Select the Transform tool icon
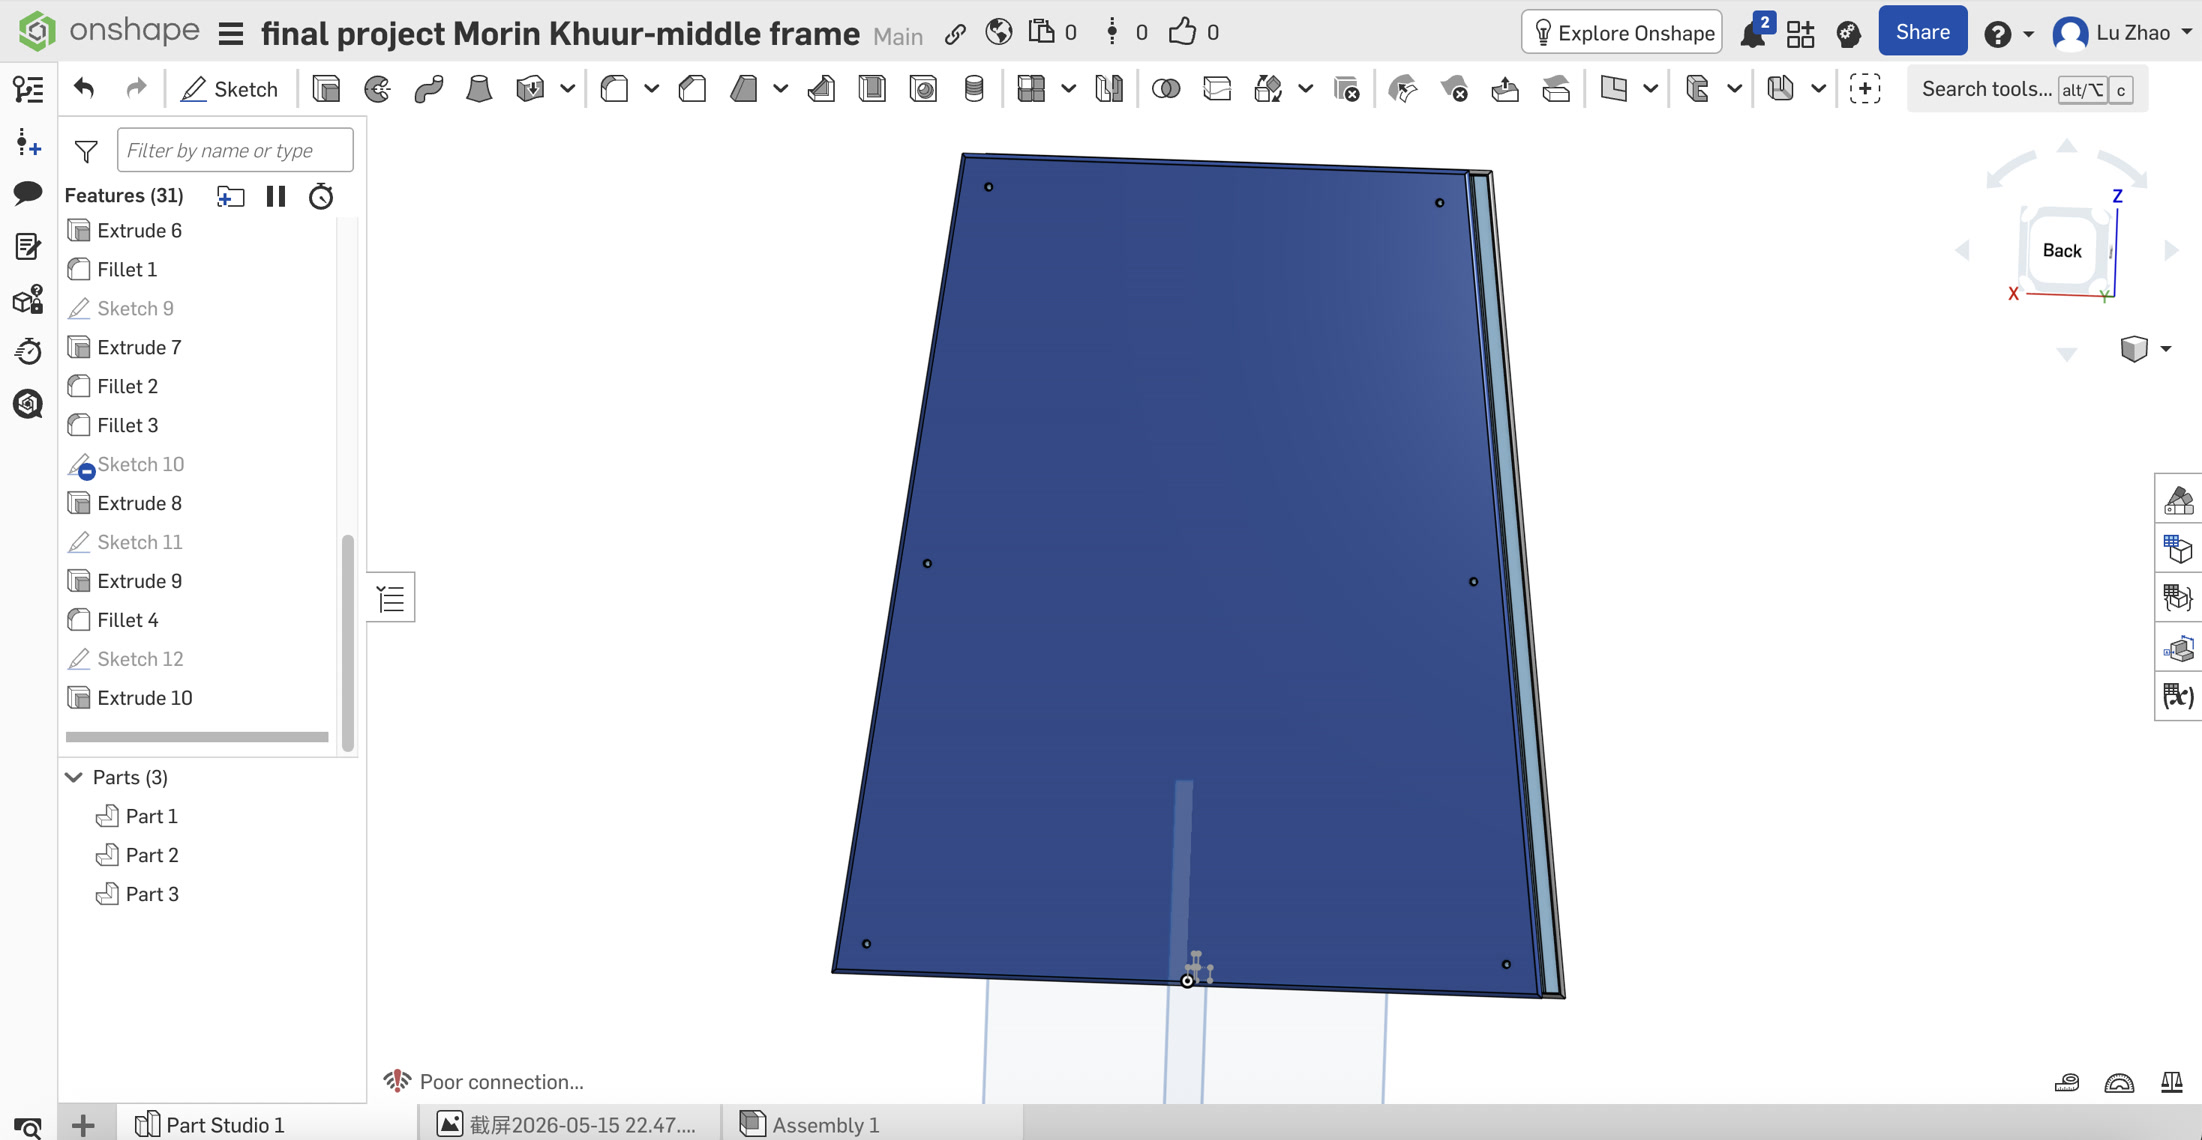This screenshot has height=1140, width=2202. (1268, 89)
